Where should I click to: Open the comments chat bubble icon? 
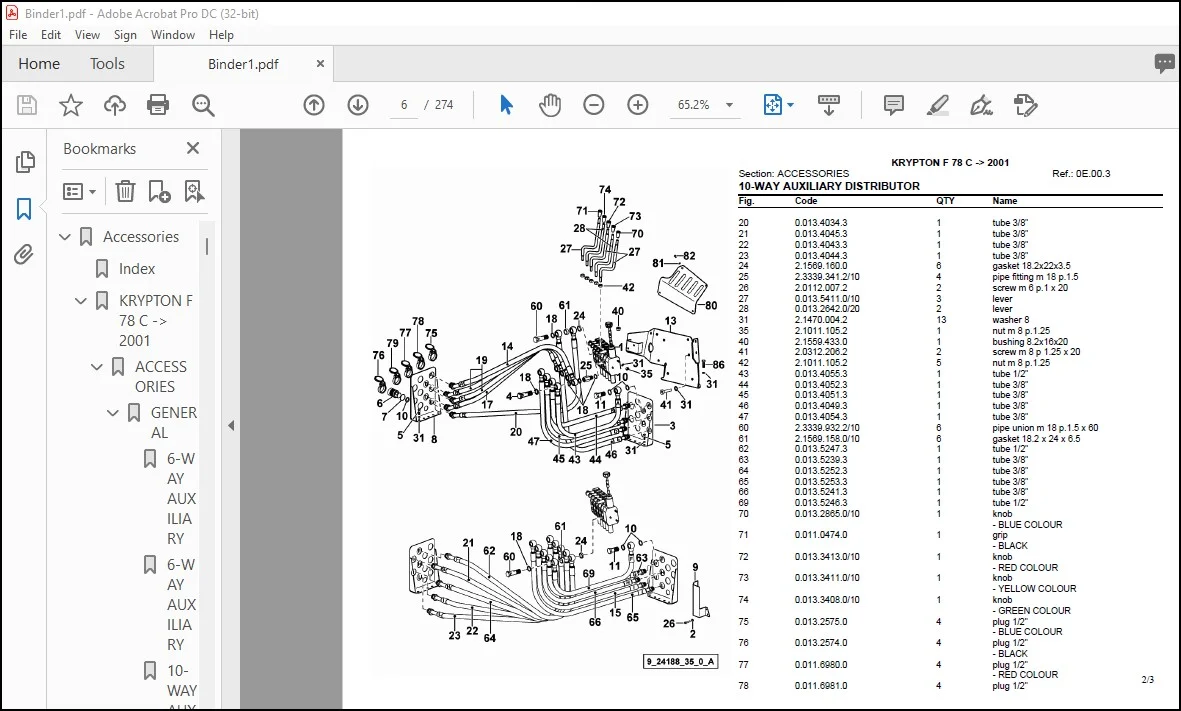pos(1164,63)
